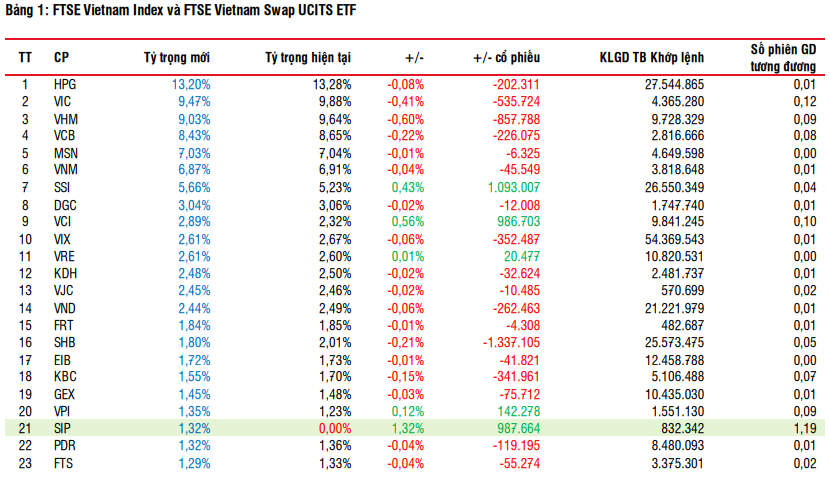The width and height of the screenshot is (829, 480).
Task: Select HPG's new weight 13,20% cell
Action: click(191, 85)
